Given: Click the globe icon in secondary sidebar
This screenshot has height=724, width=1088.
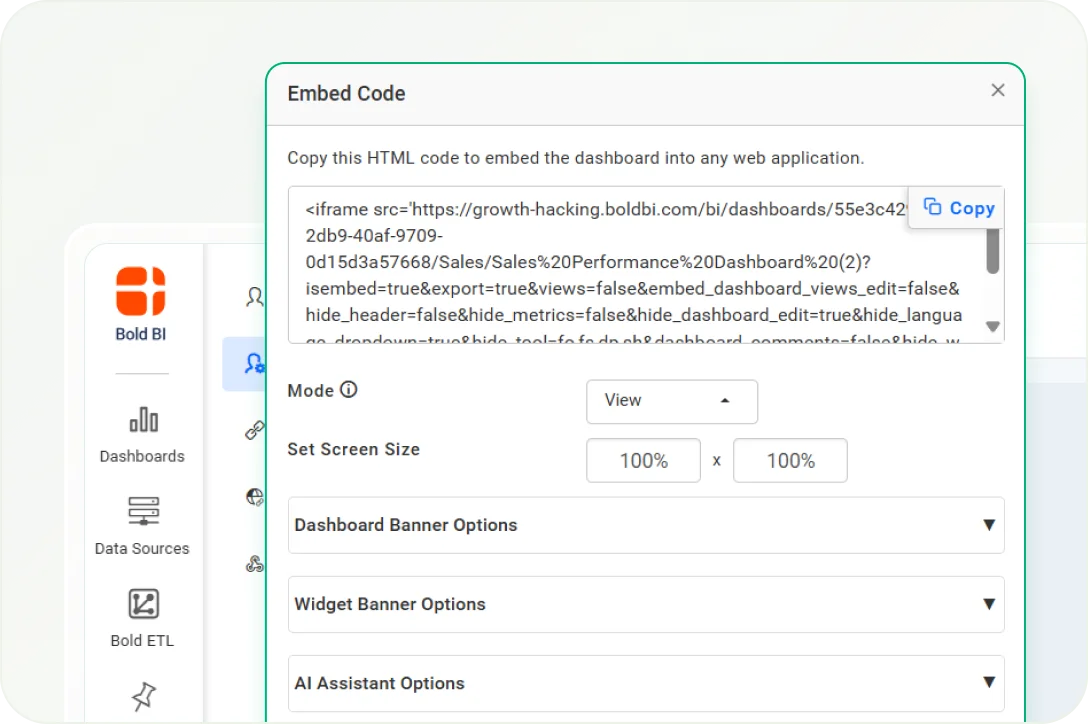Looking at the screenshot, I should point(255,497).
